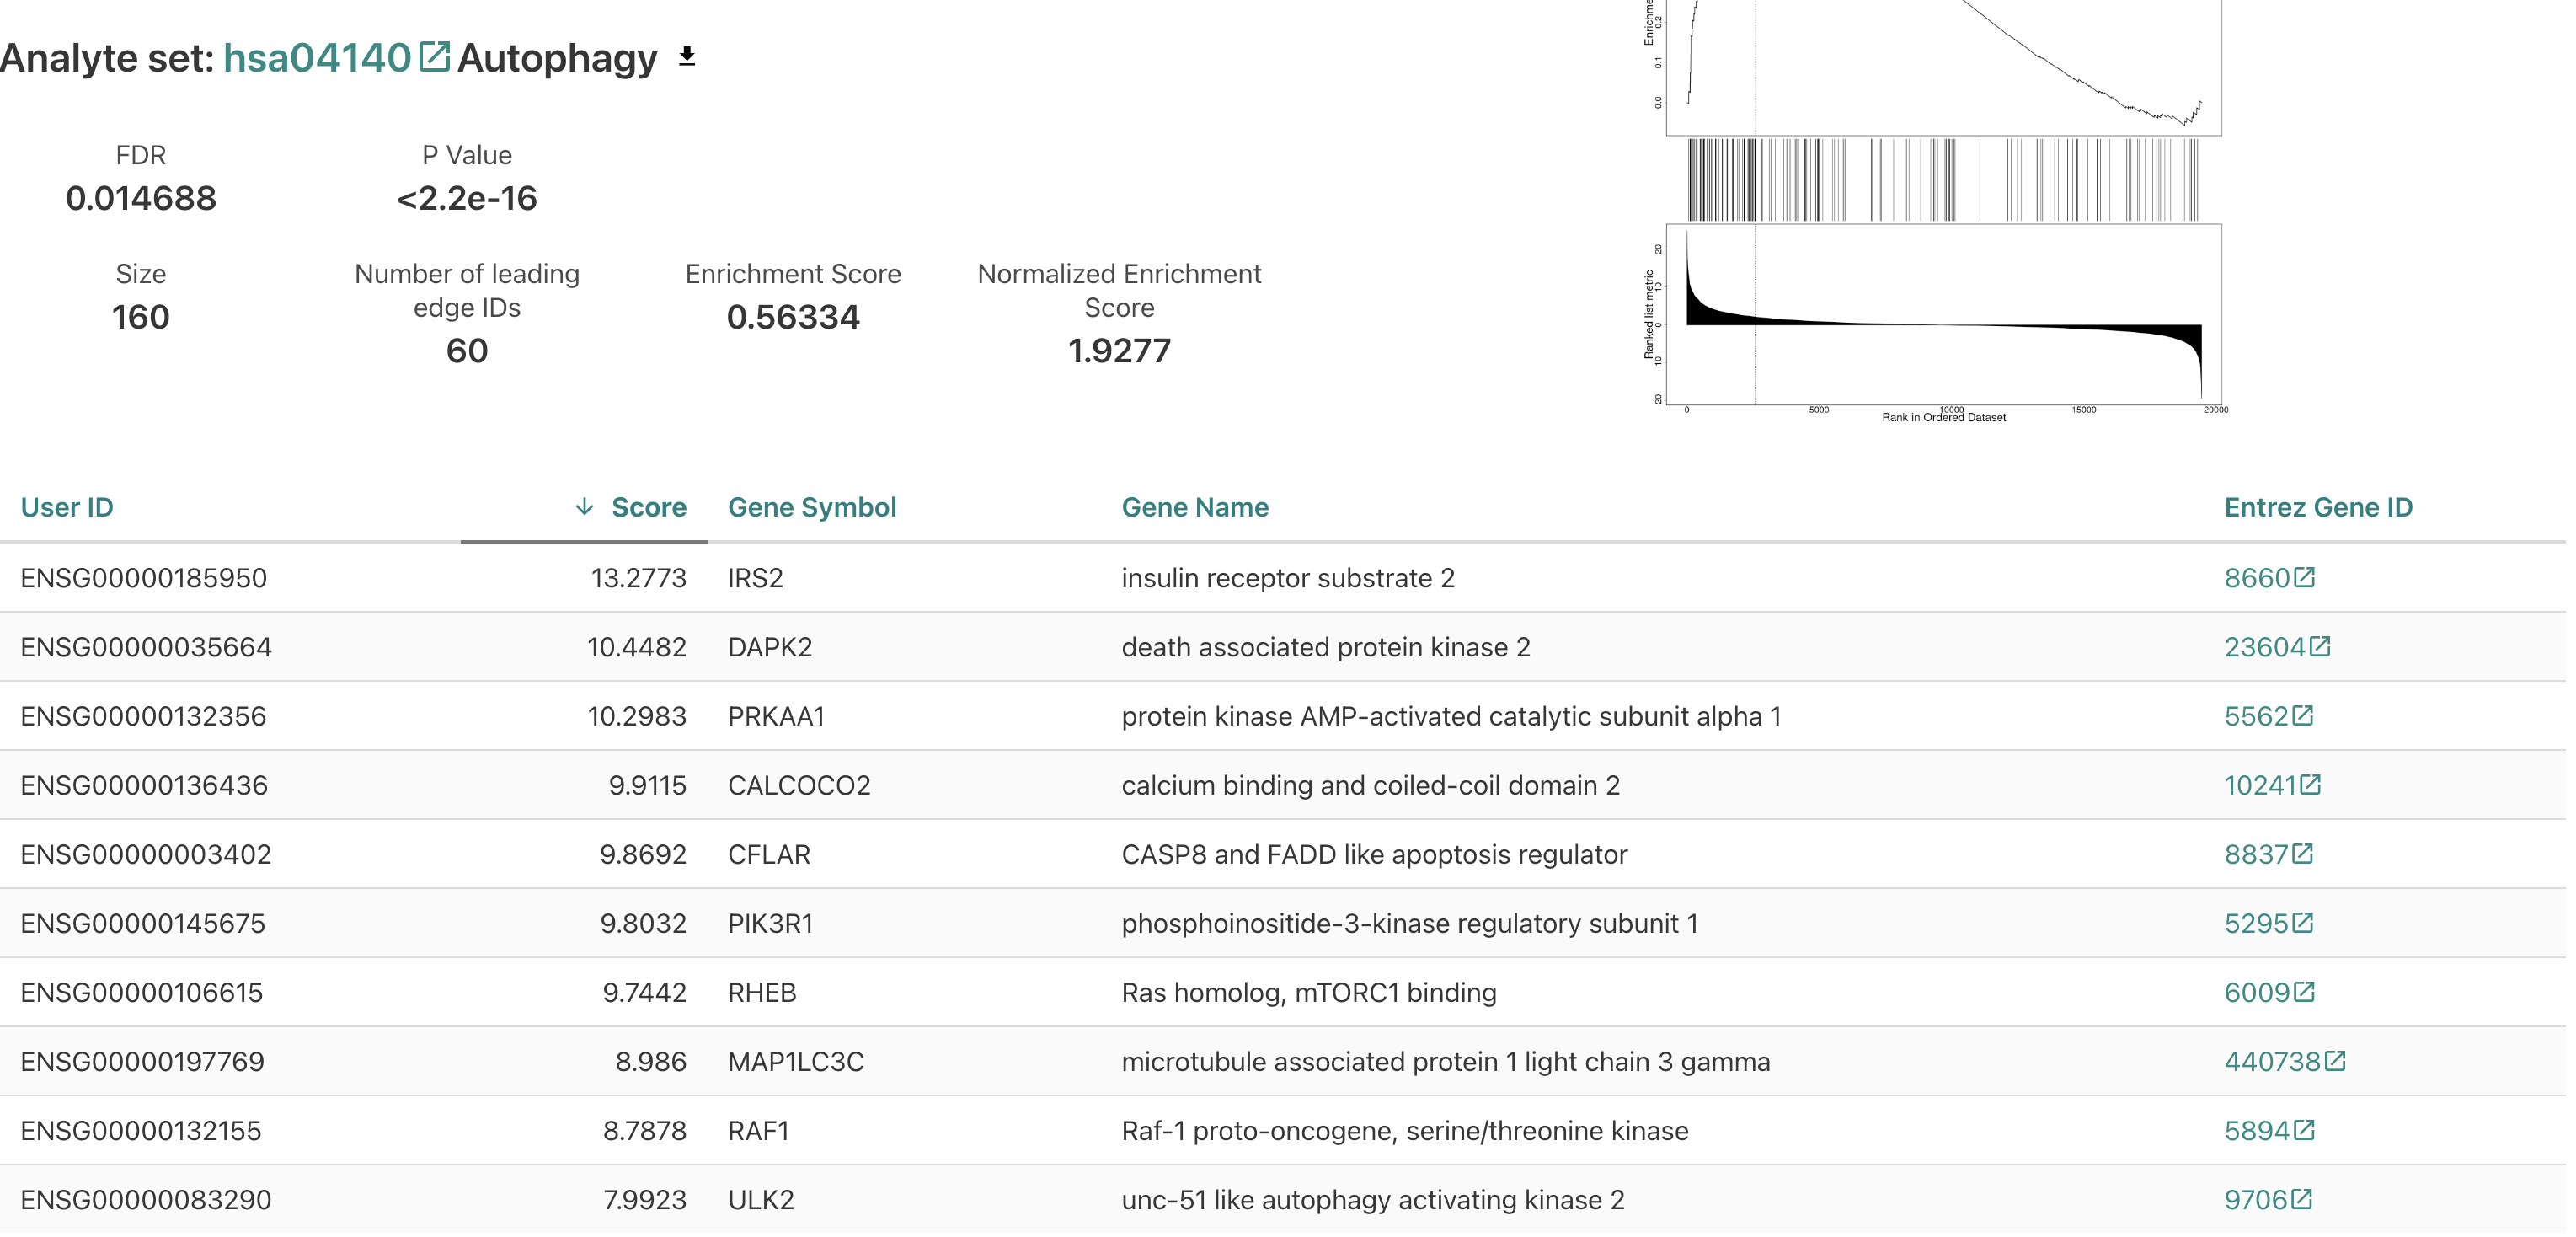Click external icon next to 5894
Screen dimensions: 2576x1237
[2304, 1129]
